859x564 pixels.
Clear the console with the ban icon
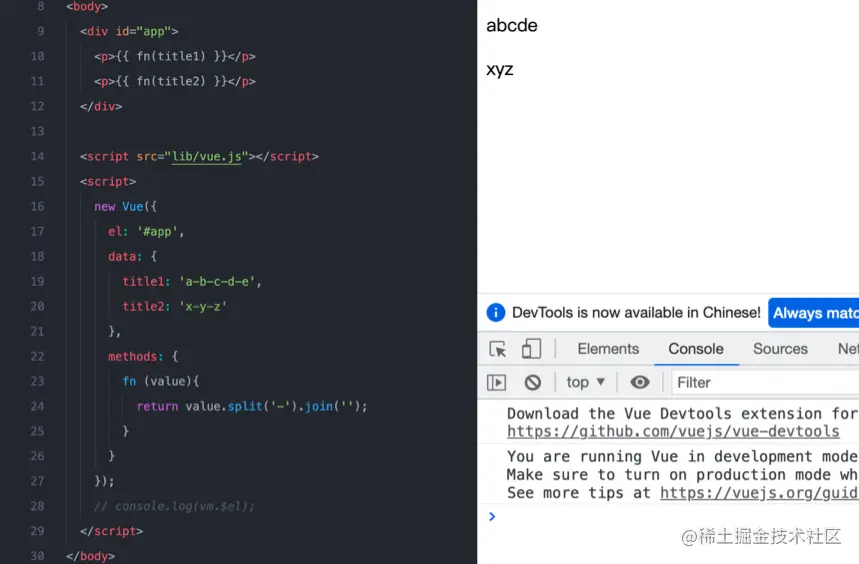[x=532, y=382]
